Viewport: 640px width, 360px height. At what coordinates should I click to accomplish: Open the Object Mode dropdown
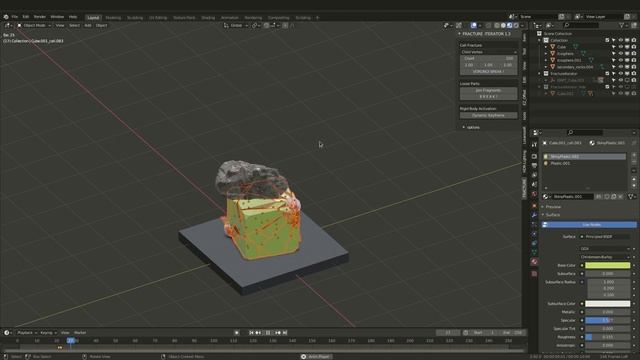[x=34, y=25]
